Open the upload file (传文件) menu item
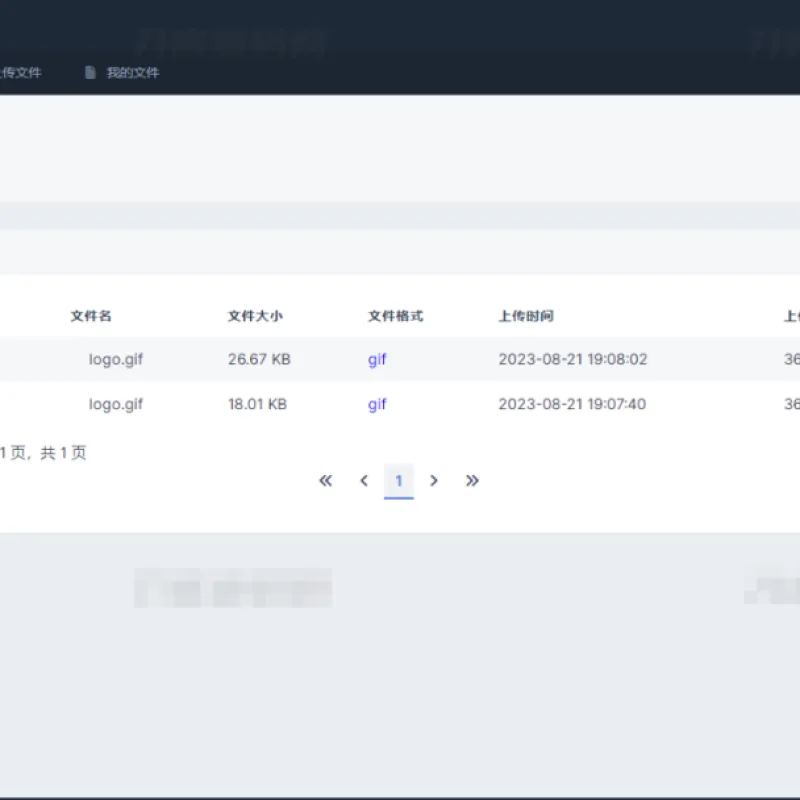This screenshot has width=800, height=800. click(x=20, y=73)
